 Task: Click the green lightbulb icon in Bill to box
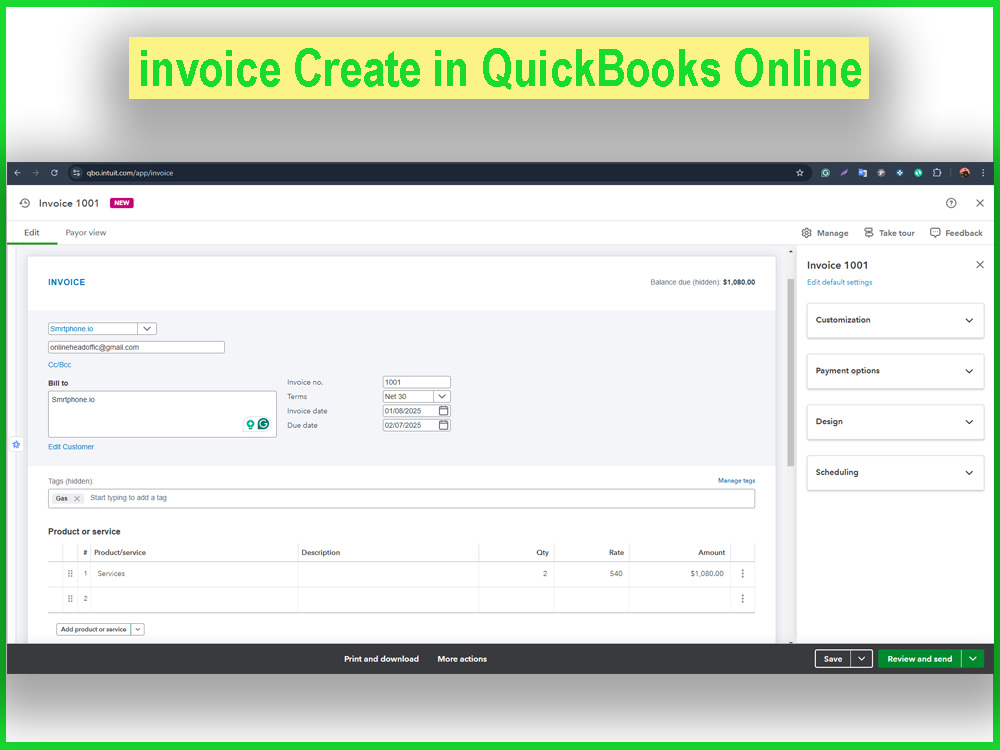coord(251,424)
